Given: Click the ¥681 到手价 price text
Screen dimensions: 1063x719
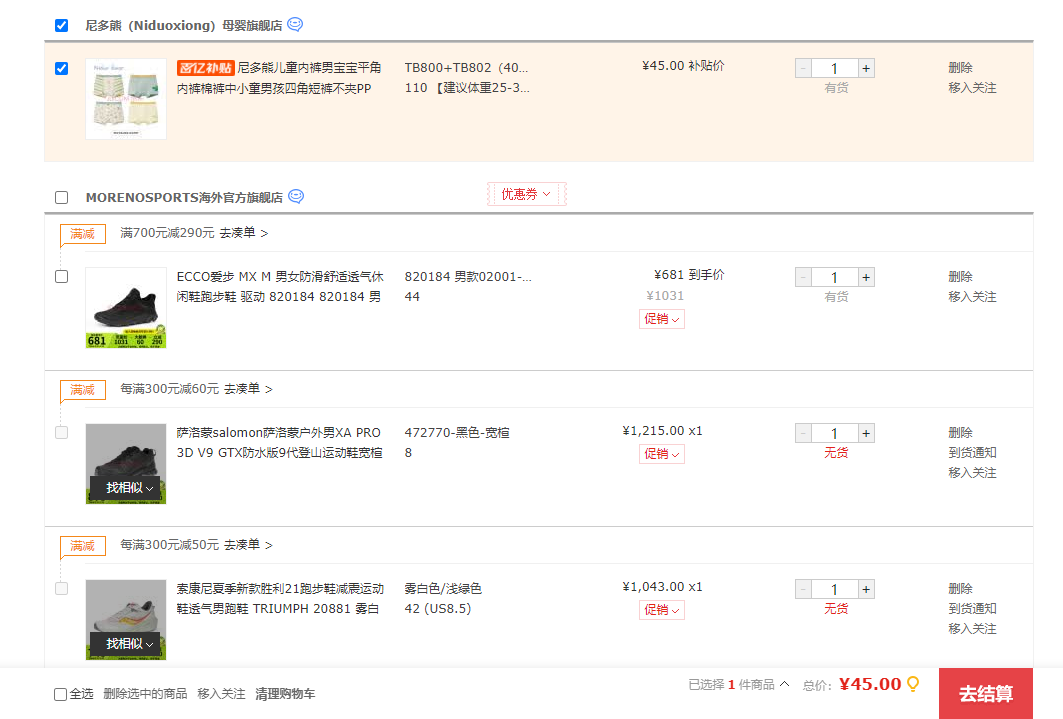Looking at the screenshot, I should click(x=689, y=274).
